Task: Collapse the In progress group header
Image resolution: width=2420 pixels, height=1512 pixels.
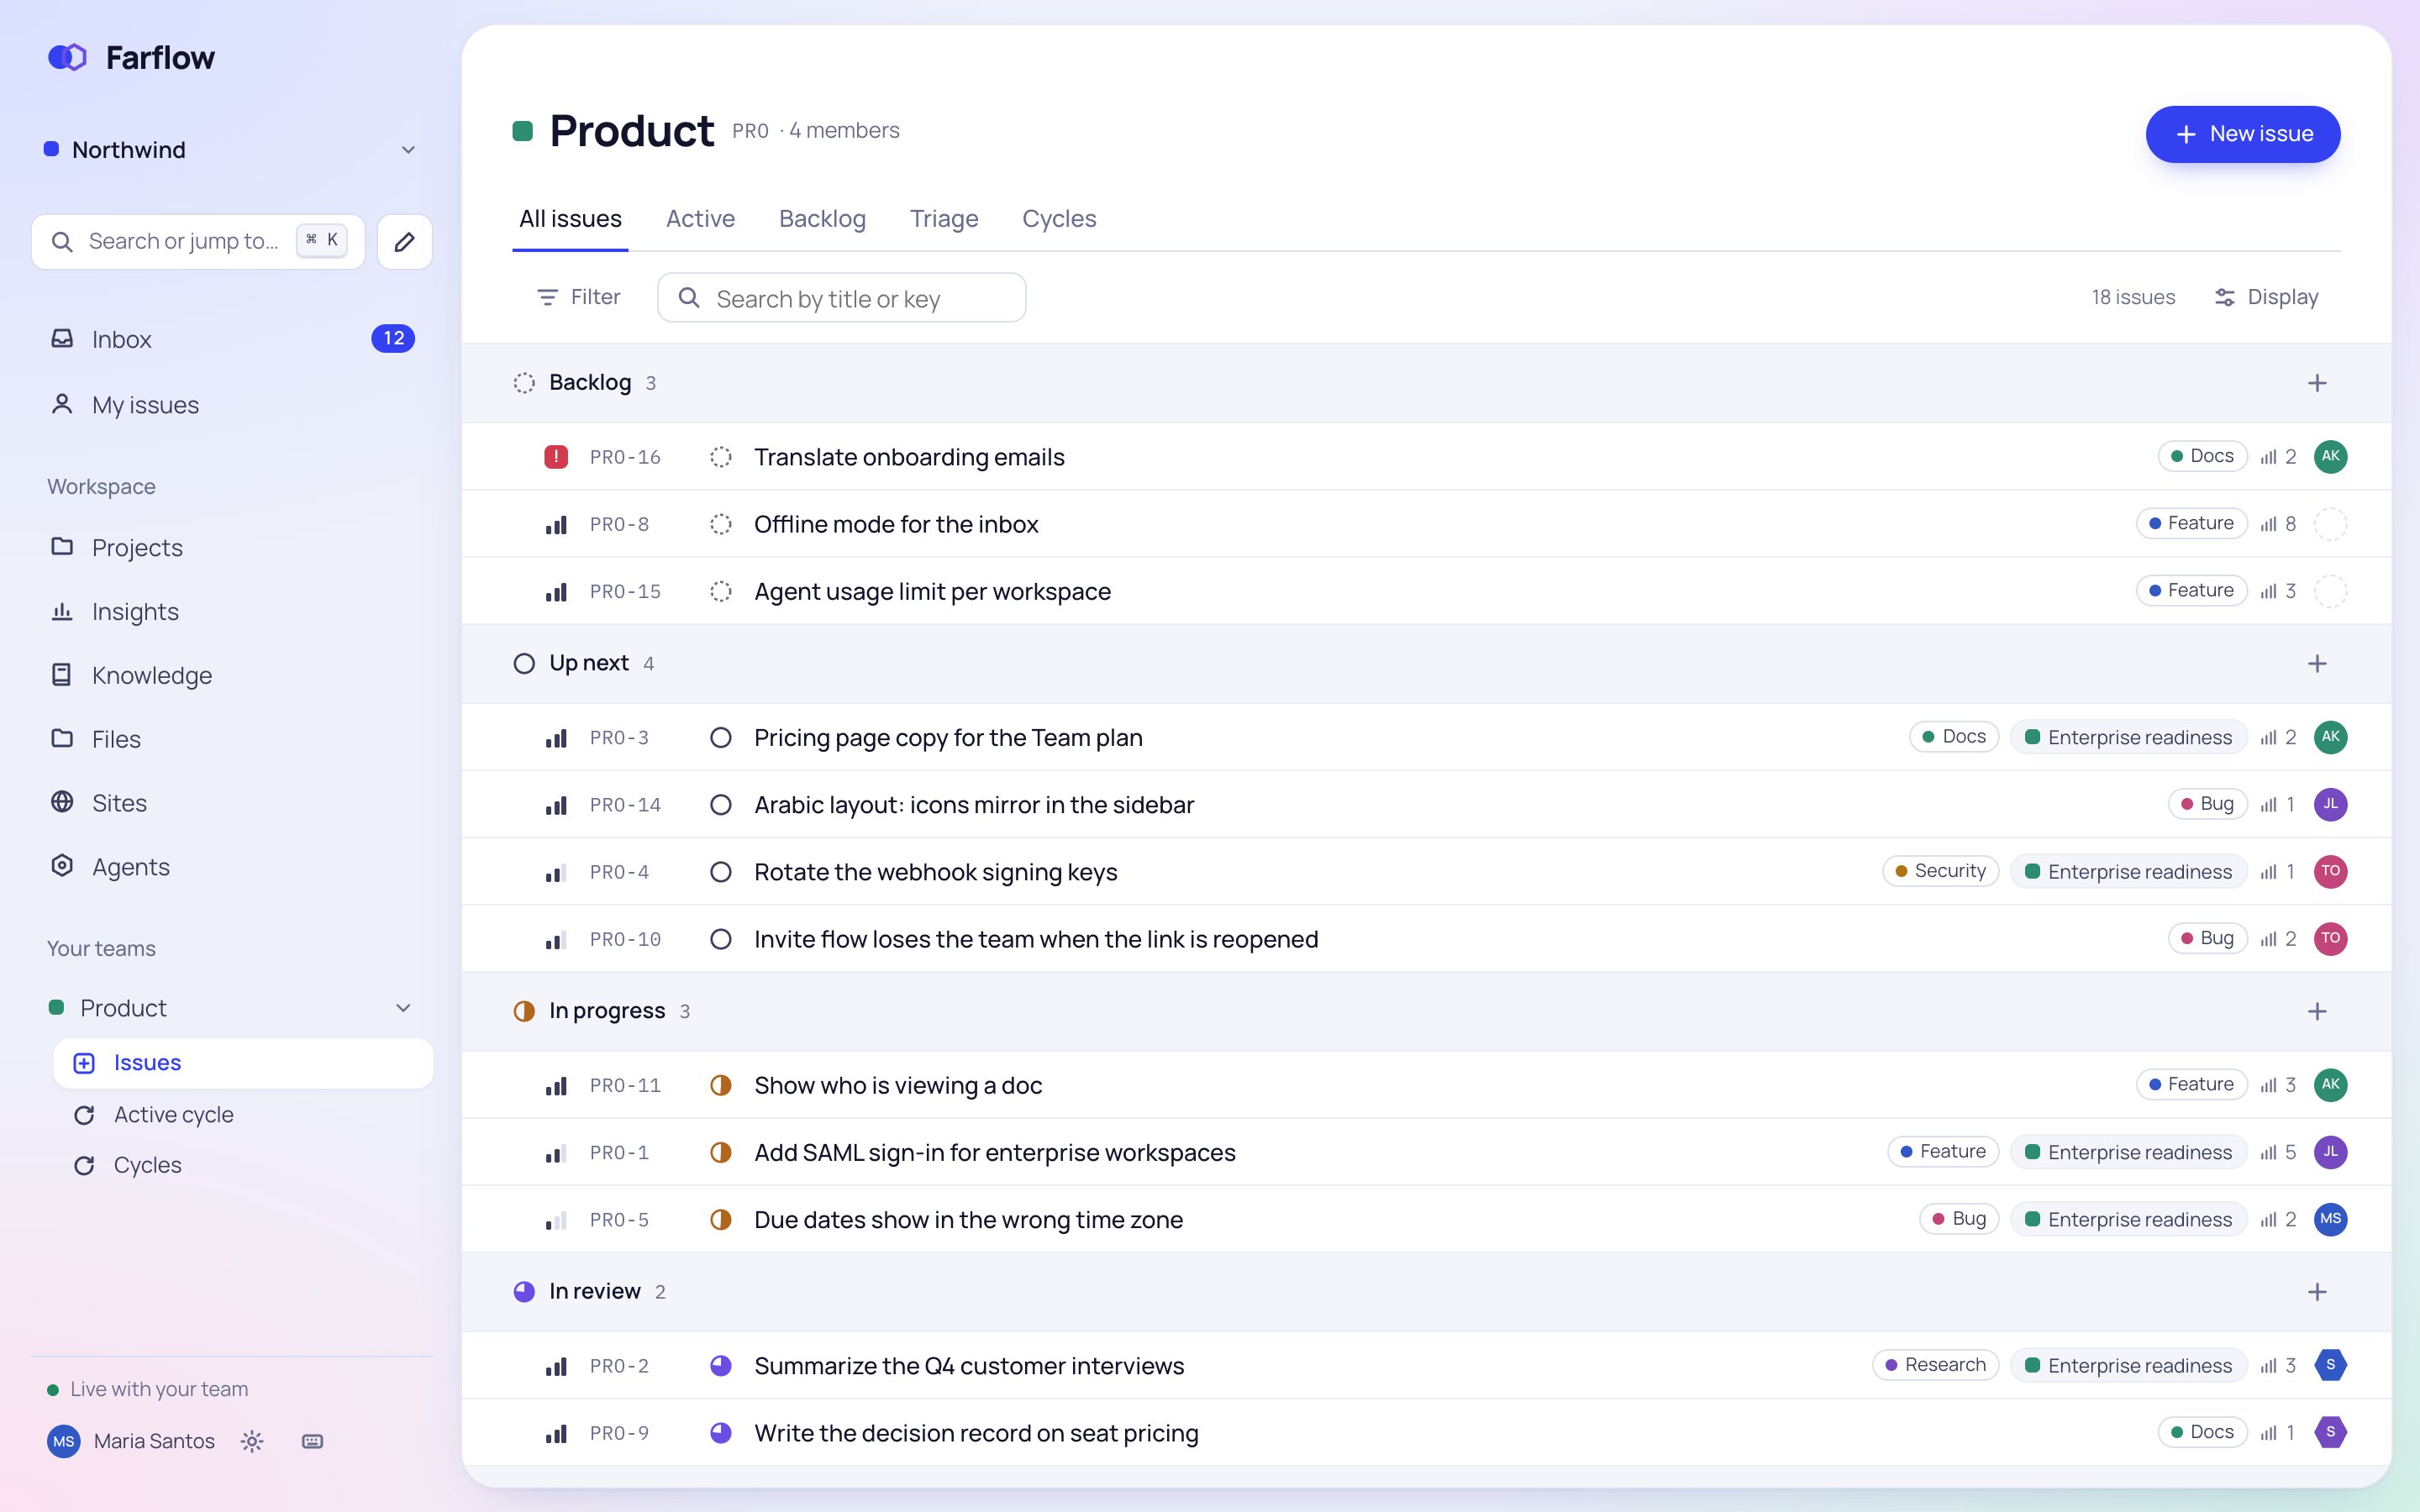Action: pos(602,1011)
